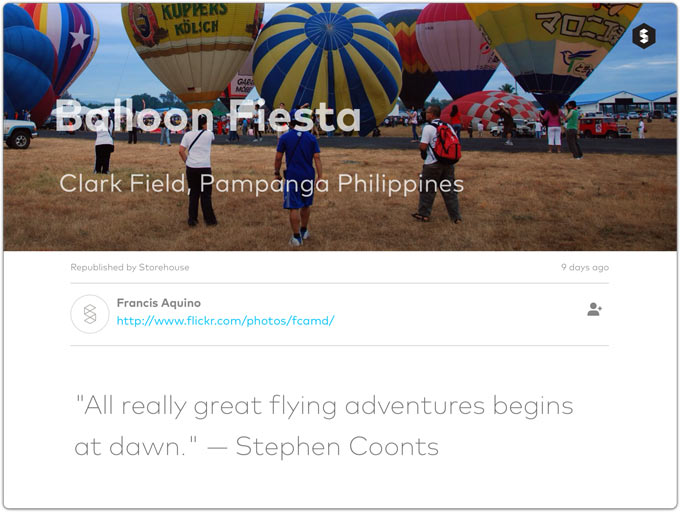Image resolution: width=680 pixels, height=512 pixels.
Task: Click the man with red backpack
Action: (x=438, y=164)
